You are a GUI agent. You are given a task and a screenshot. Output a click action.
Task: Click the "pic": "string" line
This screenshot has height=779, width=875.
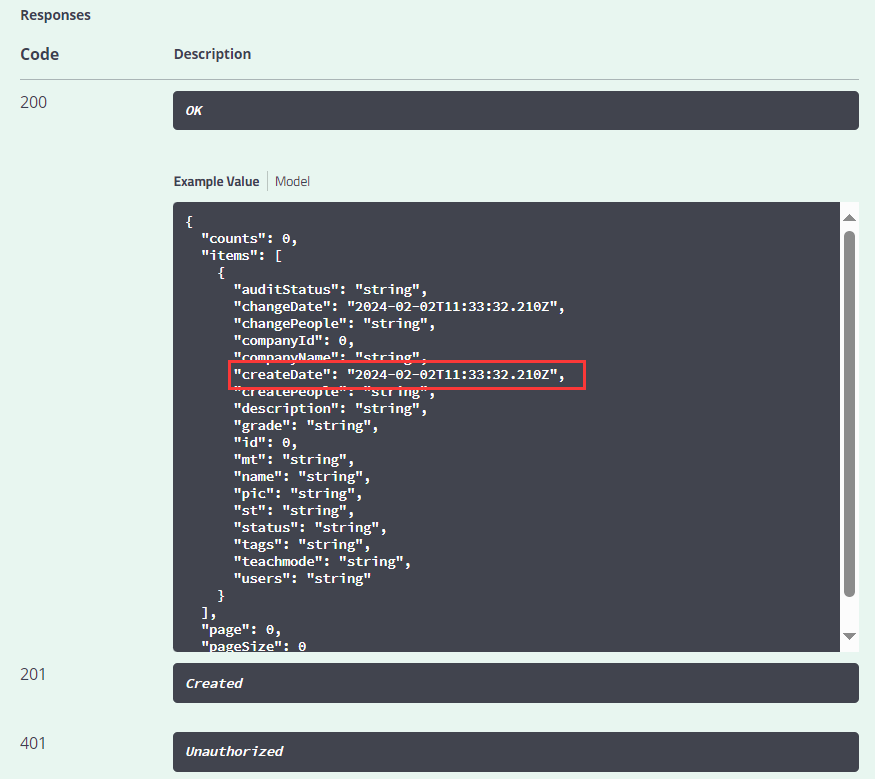pyautogui.click(x=298, y=494)
